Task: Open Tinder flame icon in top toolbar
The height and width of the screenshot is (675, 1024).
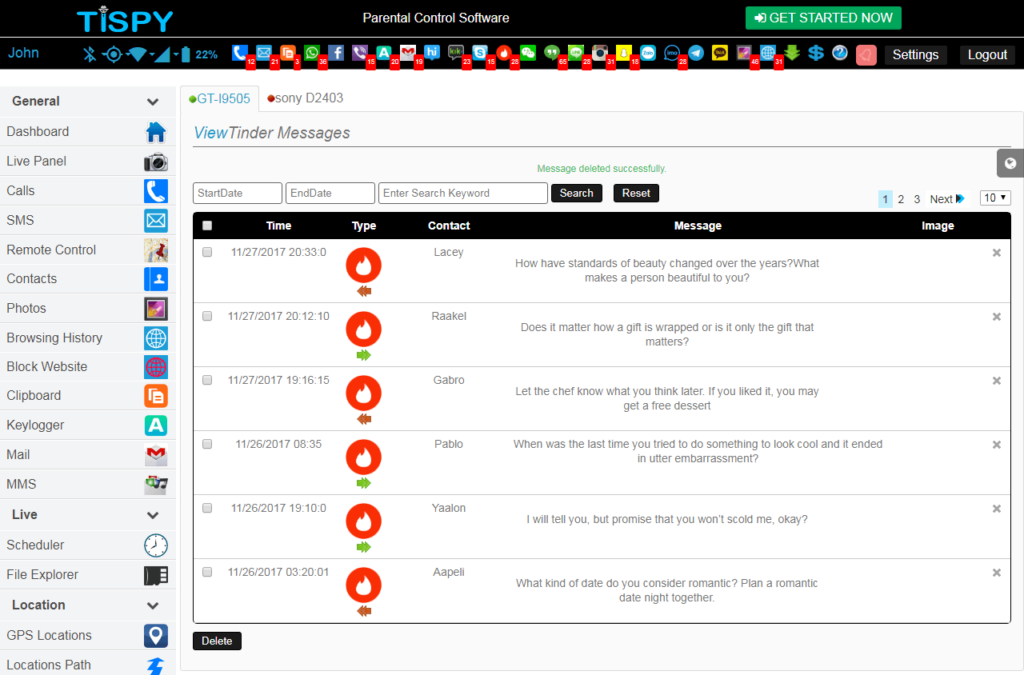Action: coord(504,53)
